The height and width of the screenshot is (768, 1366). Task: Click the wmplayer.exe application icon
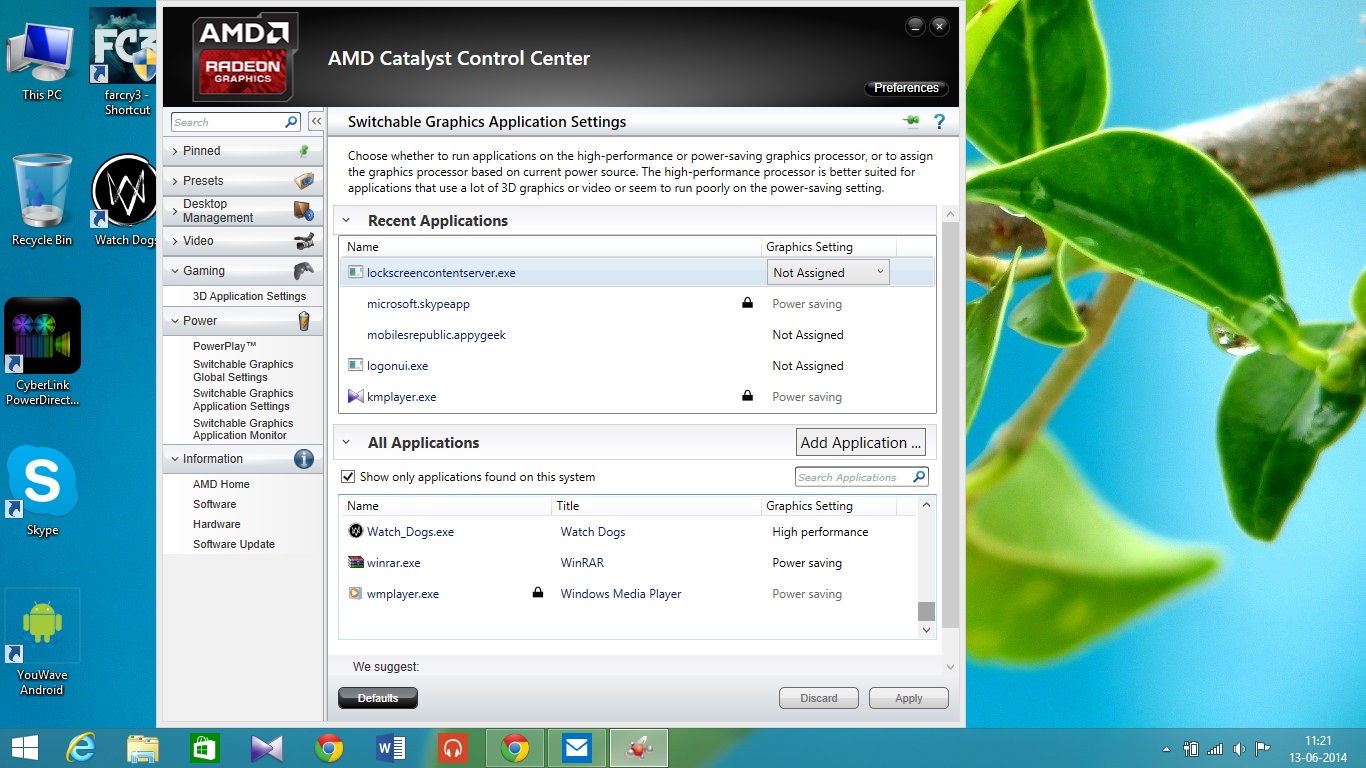click(355, 593)
